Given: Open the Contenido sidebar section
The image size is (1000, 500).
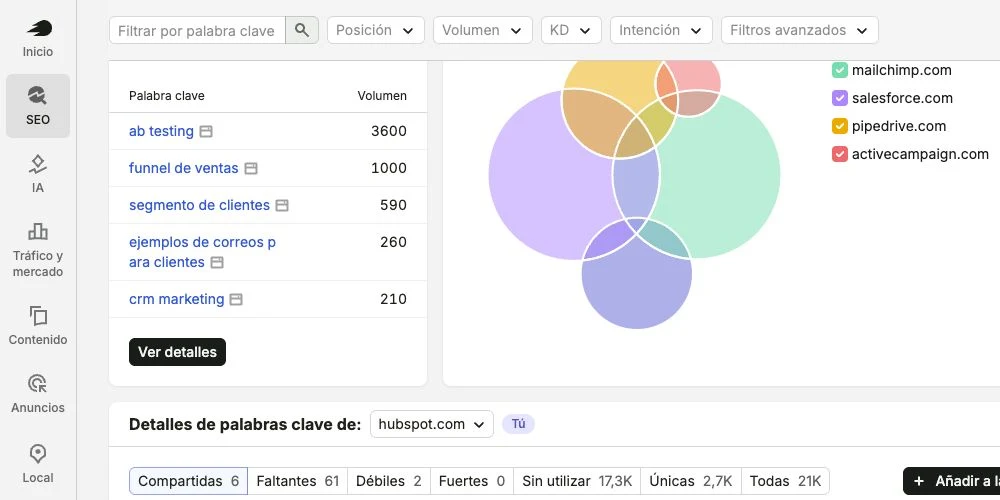Looking at the screenshot, I should pyautogui.click(x=38, y=325).
